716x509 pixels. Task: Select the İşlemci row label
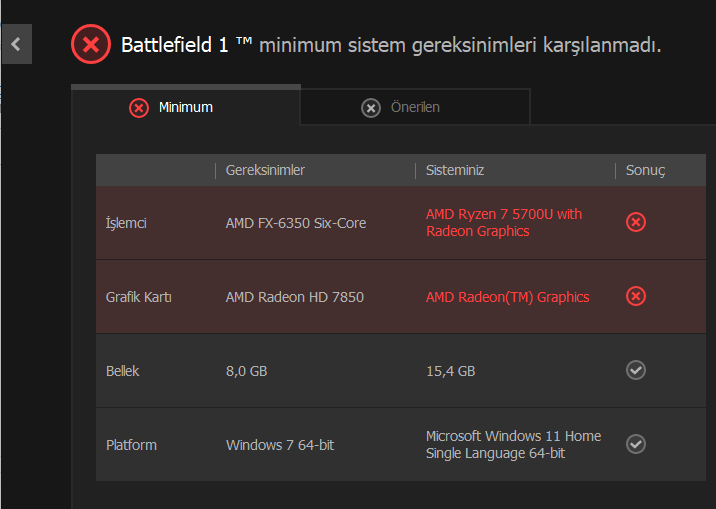coord(126,223)
